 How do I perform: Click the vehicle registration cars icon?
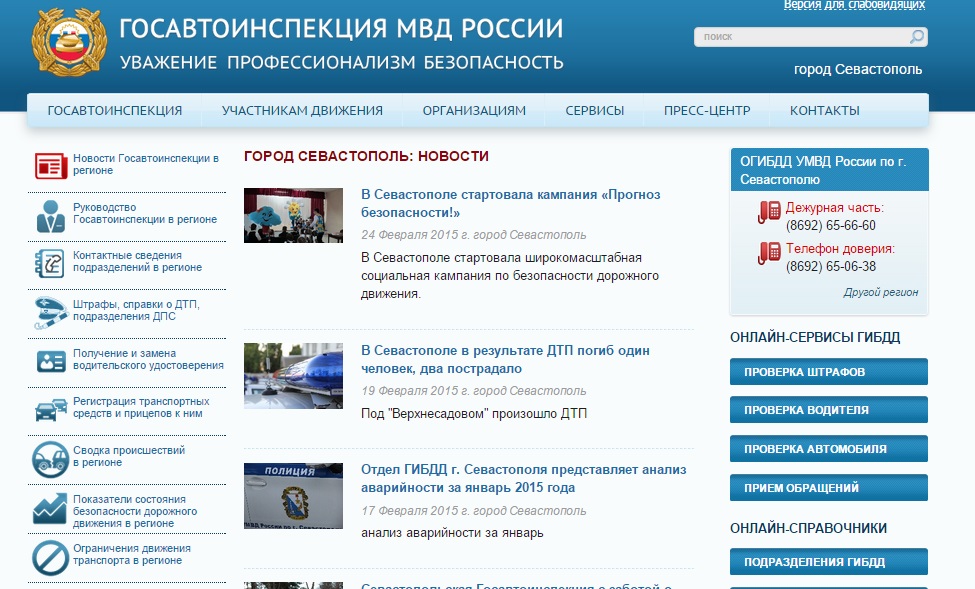coord(51,410)
